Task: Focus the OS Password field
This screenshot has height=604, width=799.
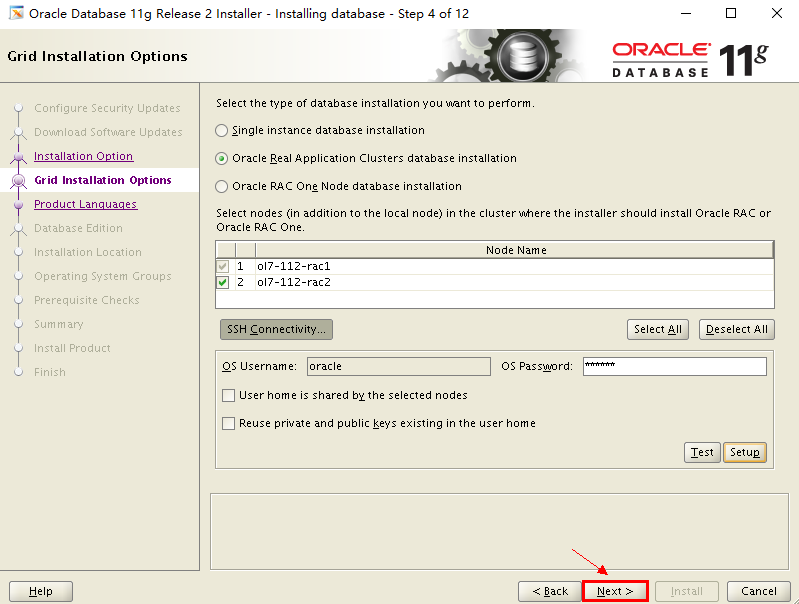Action: point(675,366)
